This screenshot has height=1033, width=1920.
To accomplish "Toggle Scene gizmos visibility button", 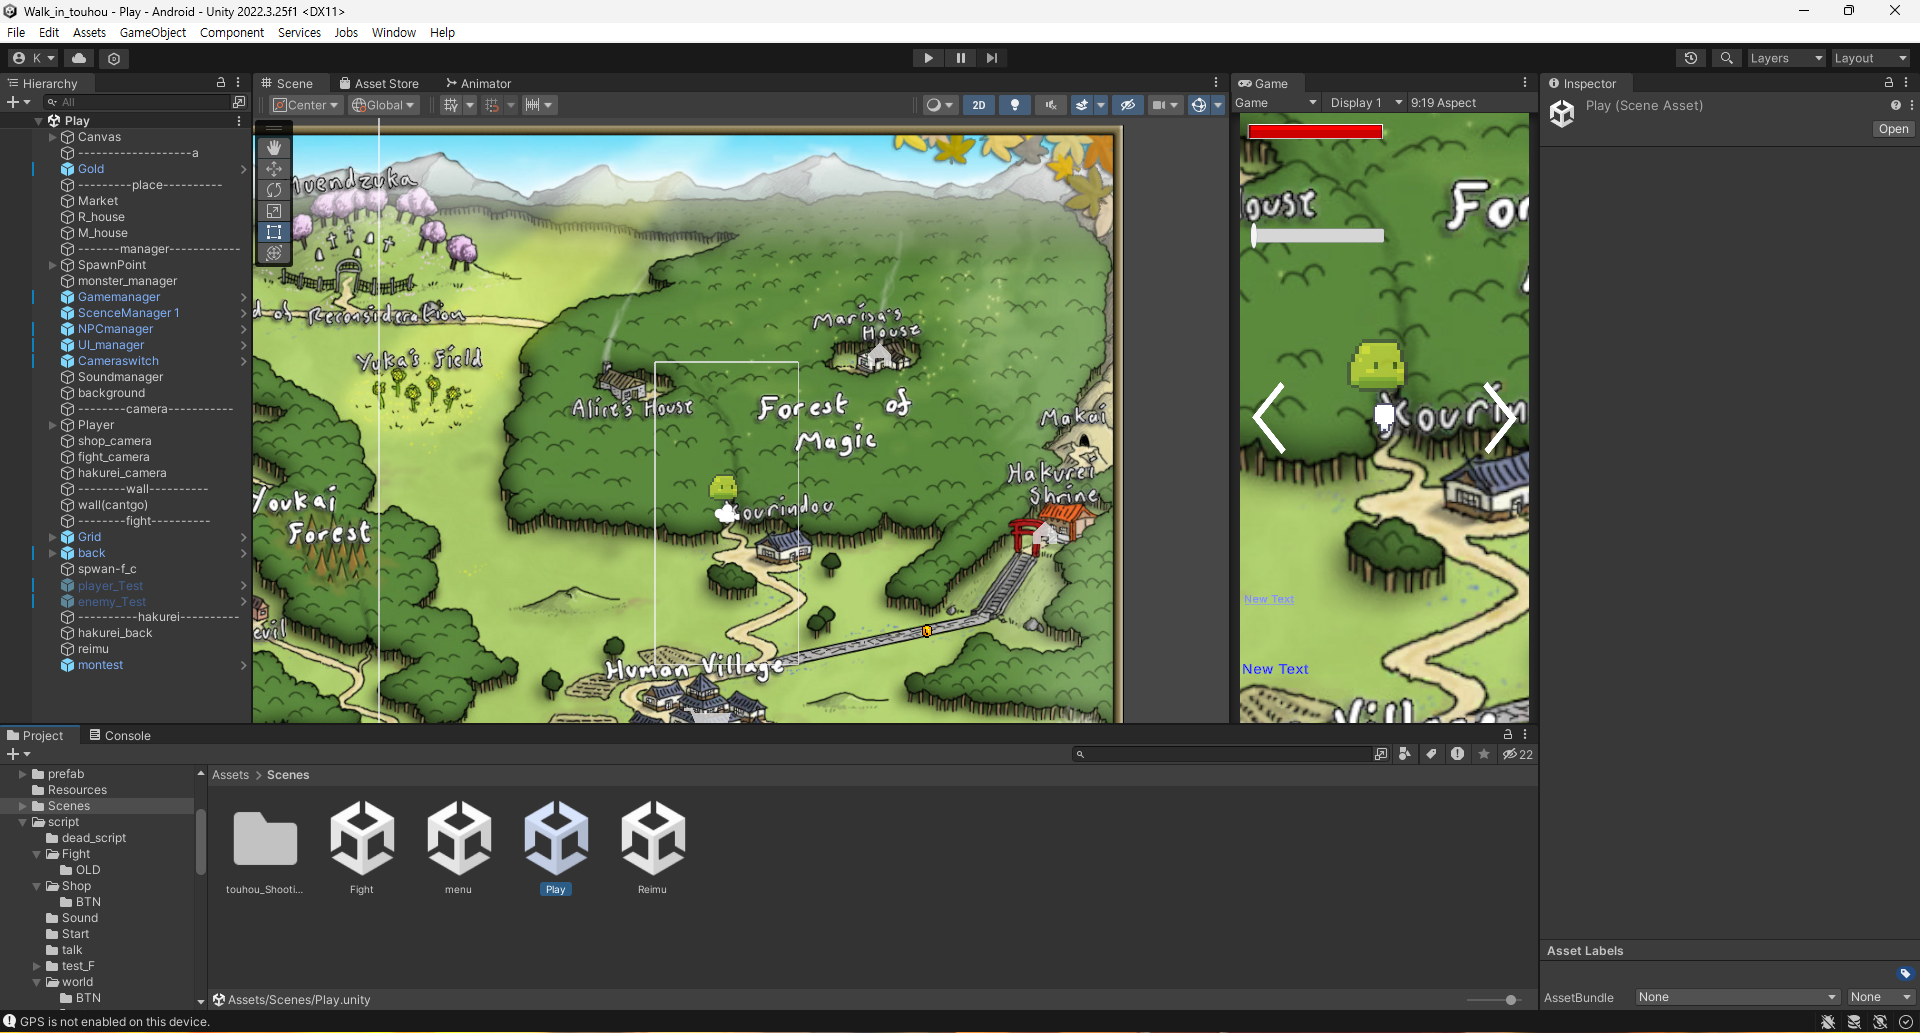I will (1198, 105).
